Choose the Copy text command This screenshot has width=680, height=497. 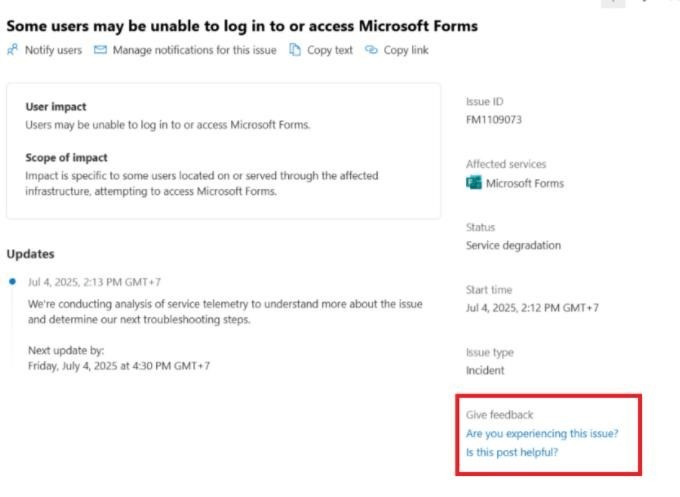[x=321, y=50]
